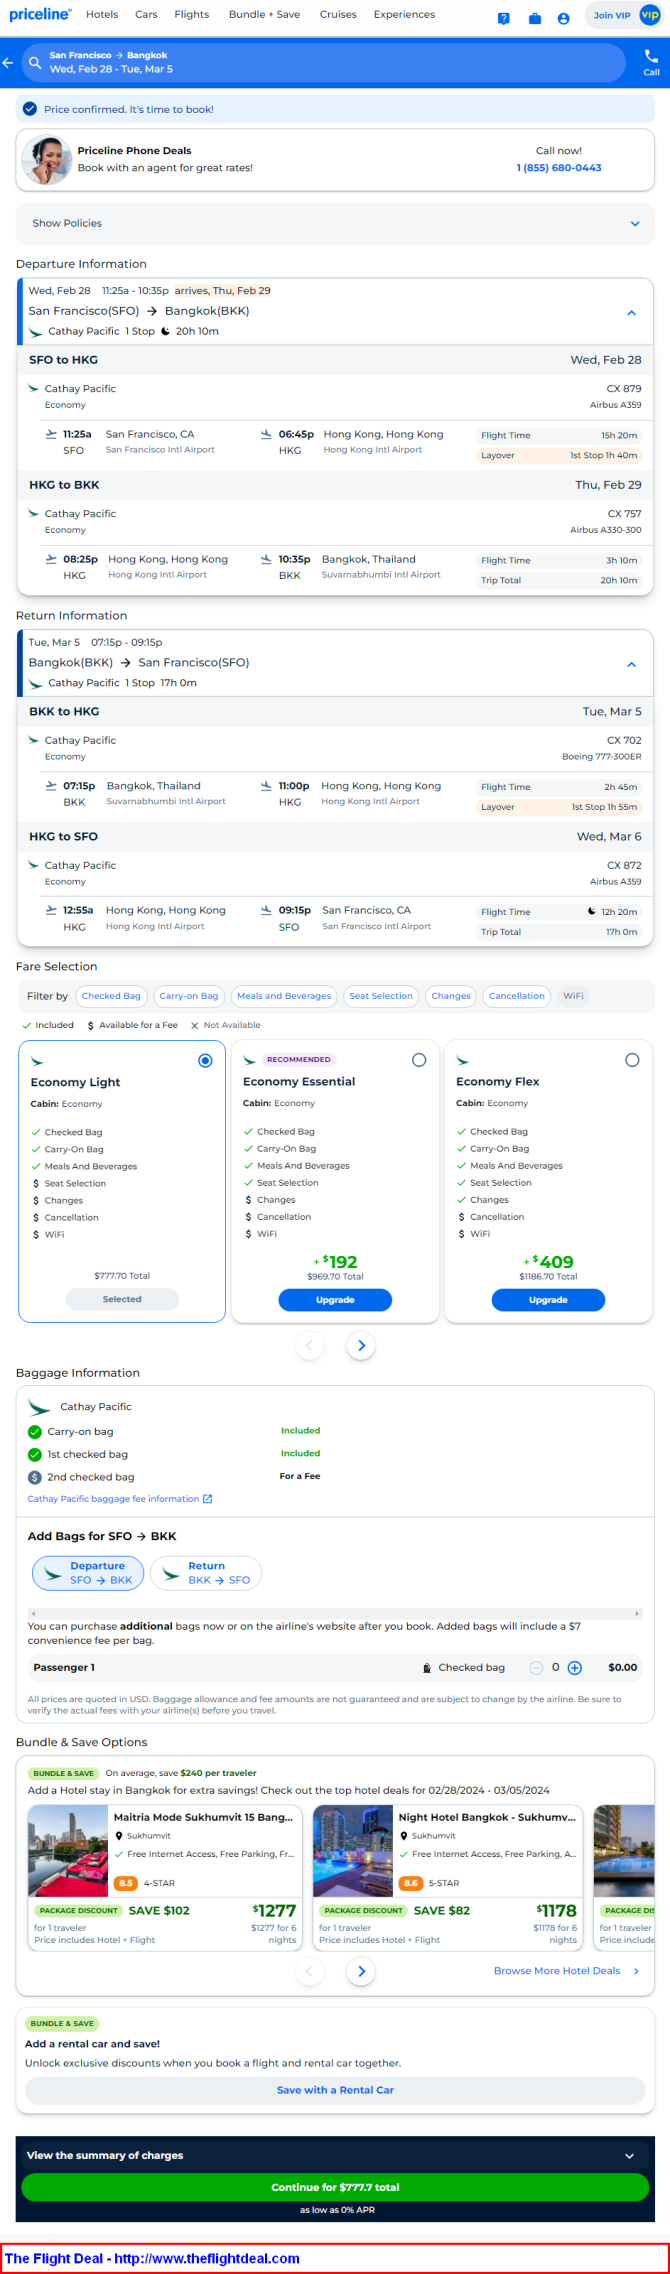Image resolution: width=670 pixels, height=2274 pixels.
Task: Open Bundle + Save in top navigation
Action: pyautogui.click(x=264, y=15)
